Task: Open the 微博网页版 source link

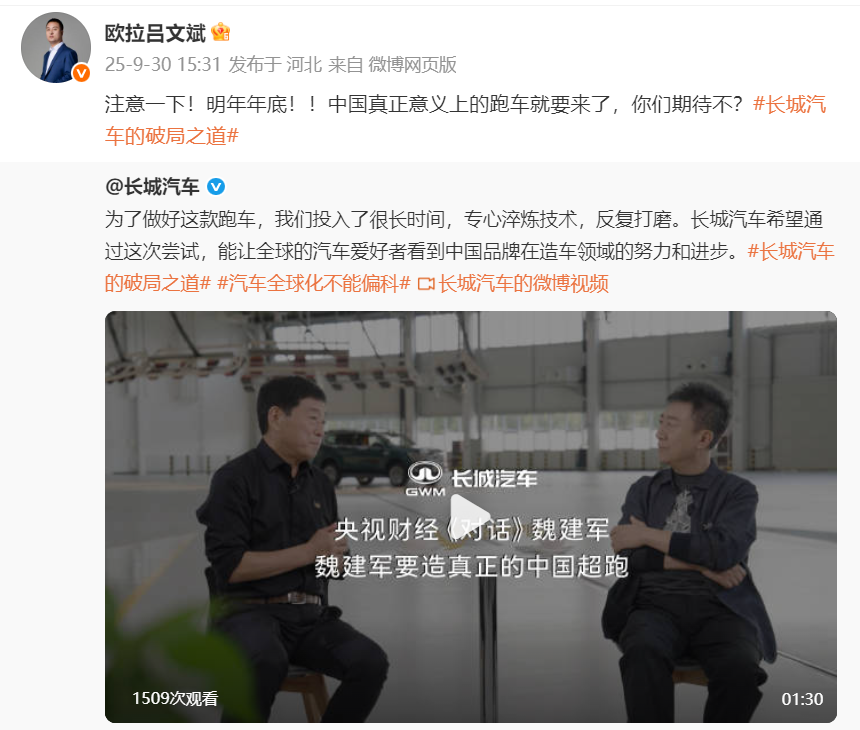Action: click(412, 65)
